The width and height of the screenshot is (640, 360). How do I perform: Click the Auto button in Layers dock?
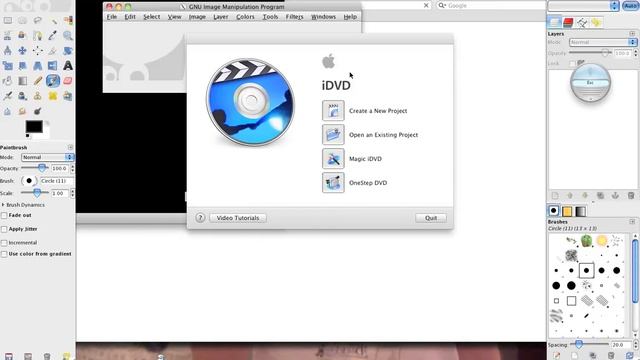pos(631,6)
